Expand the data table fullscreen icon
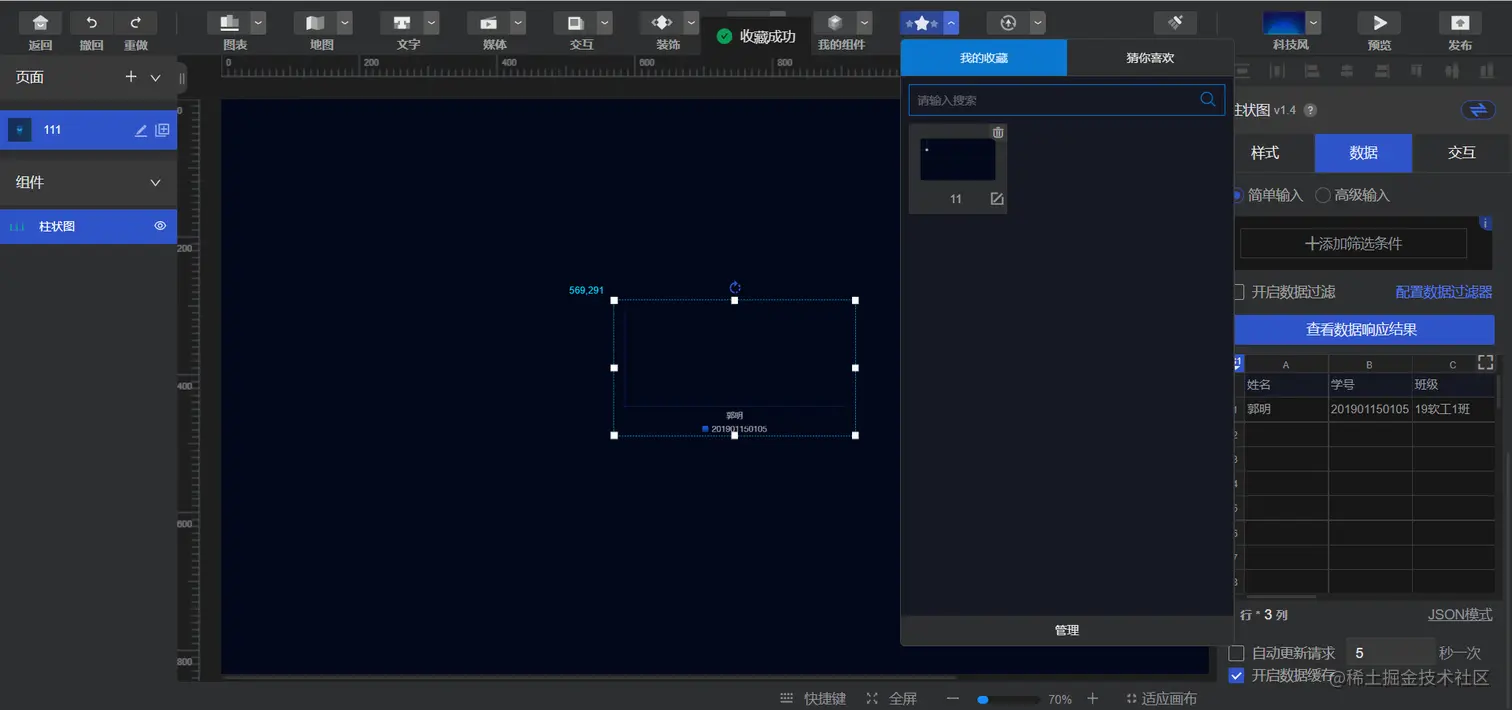The width and height of the screenshot is (1512, 710). [x=1485, y=362]
